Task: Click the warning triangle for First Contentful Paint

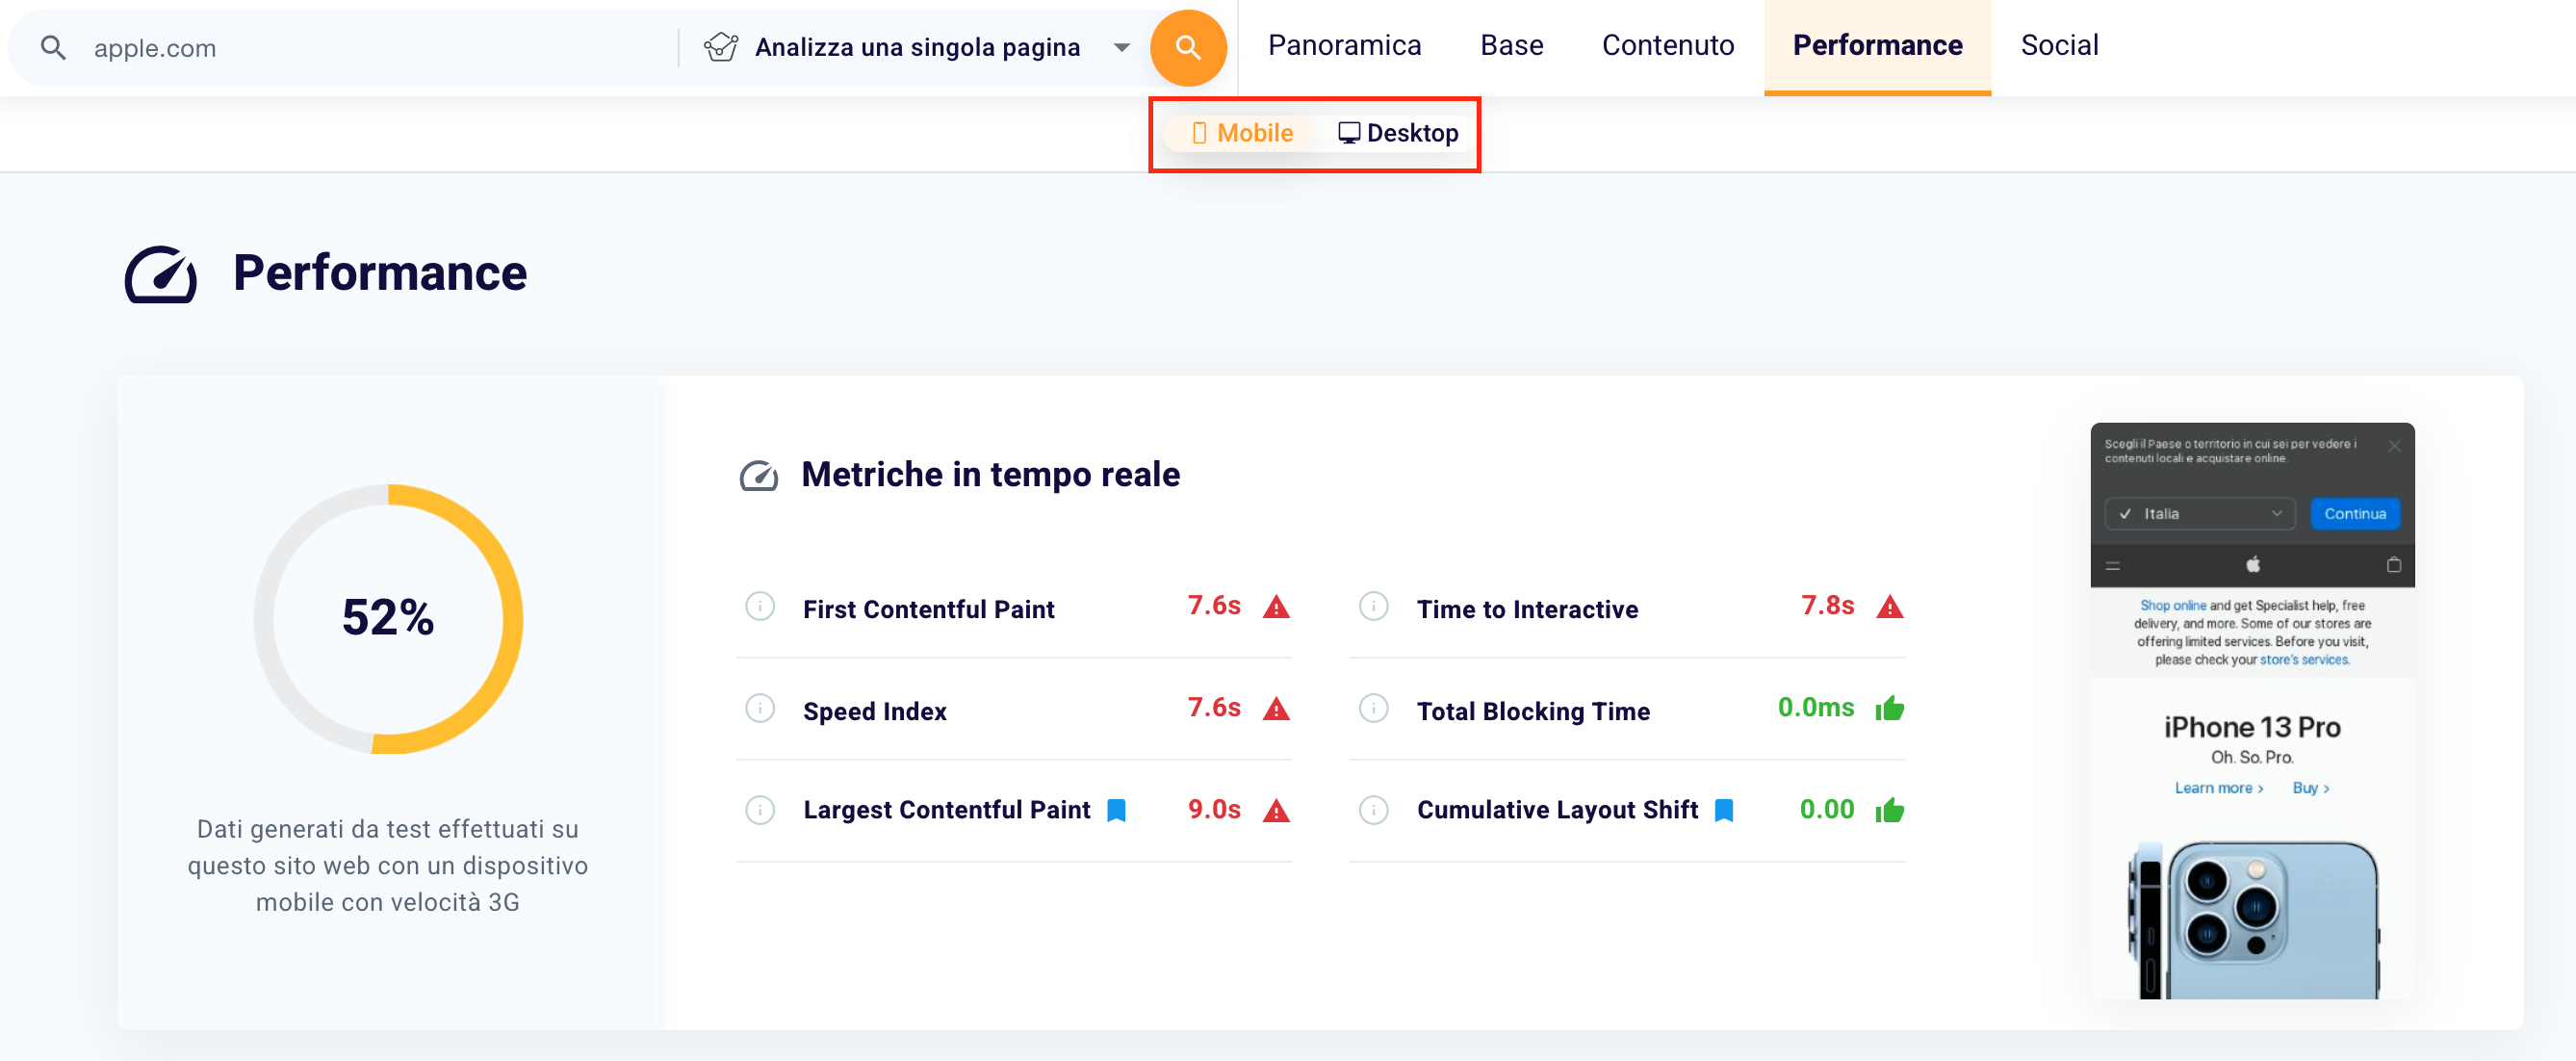Action: [1276, 607]
